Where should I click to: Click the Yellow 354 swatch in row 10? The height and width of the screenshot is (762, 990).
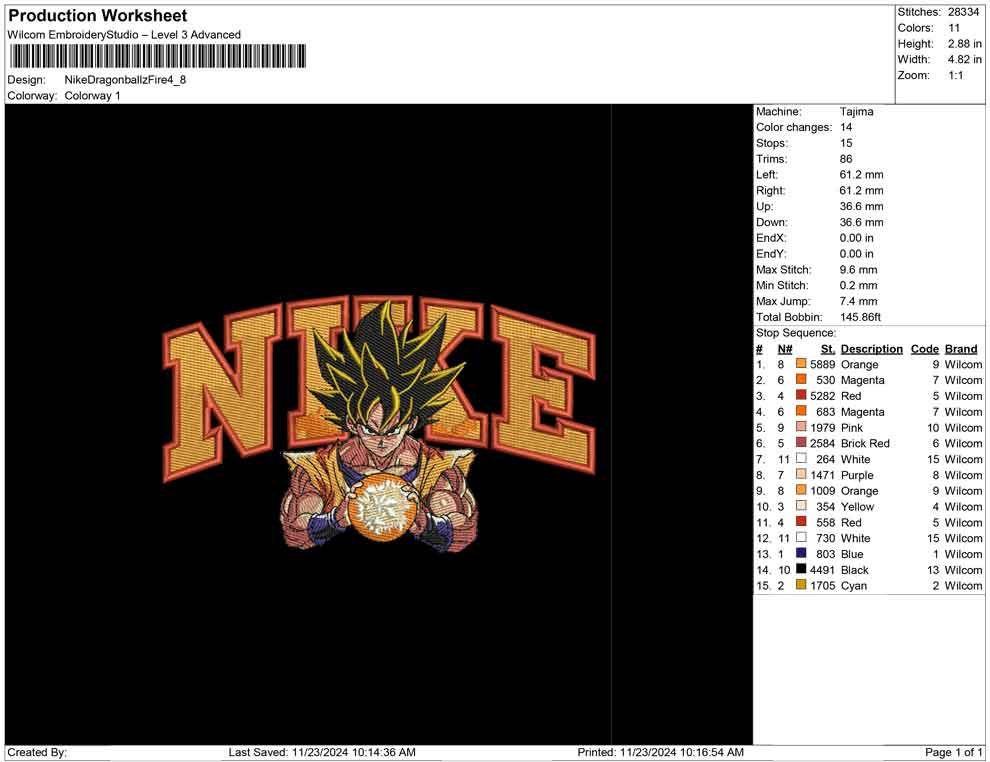[801, 506]
